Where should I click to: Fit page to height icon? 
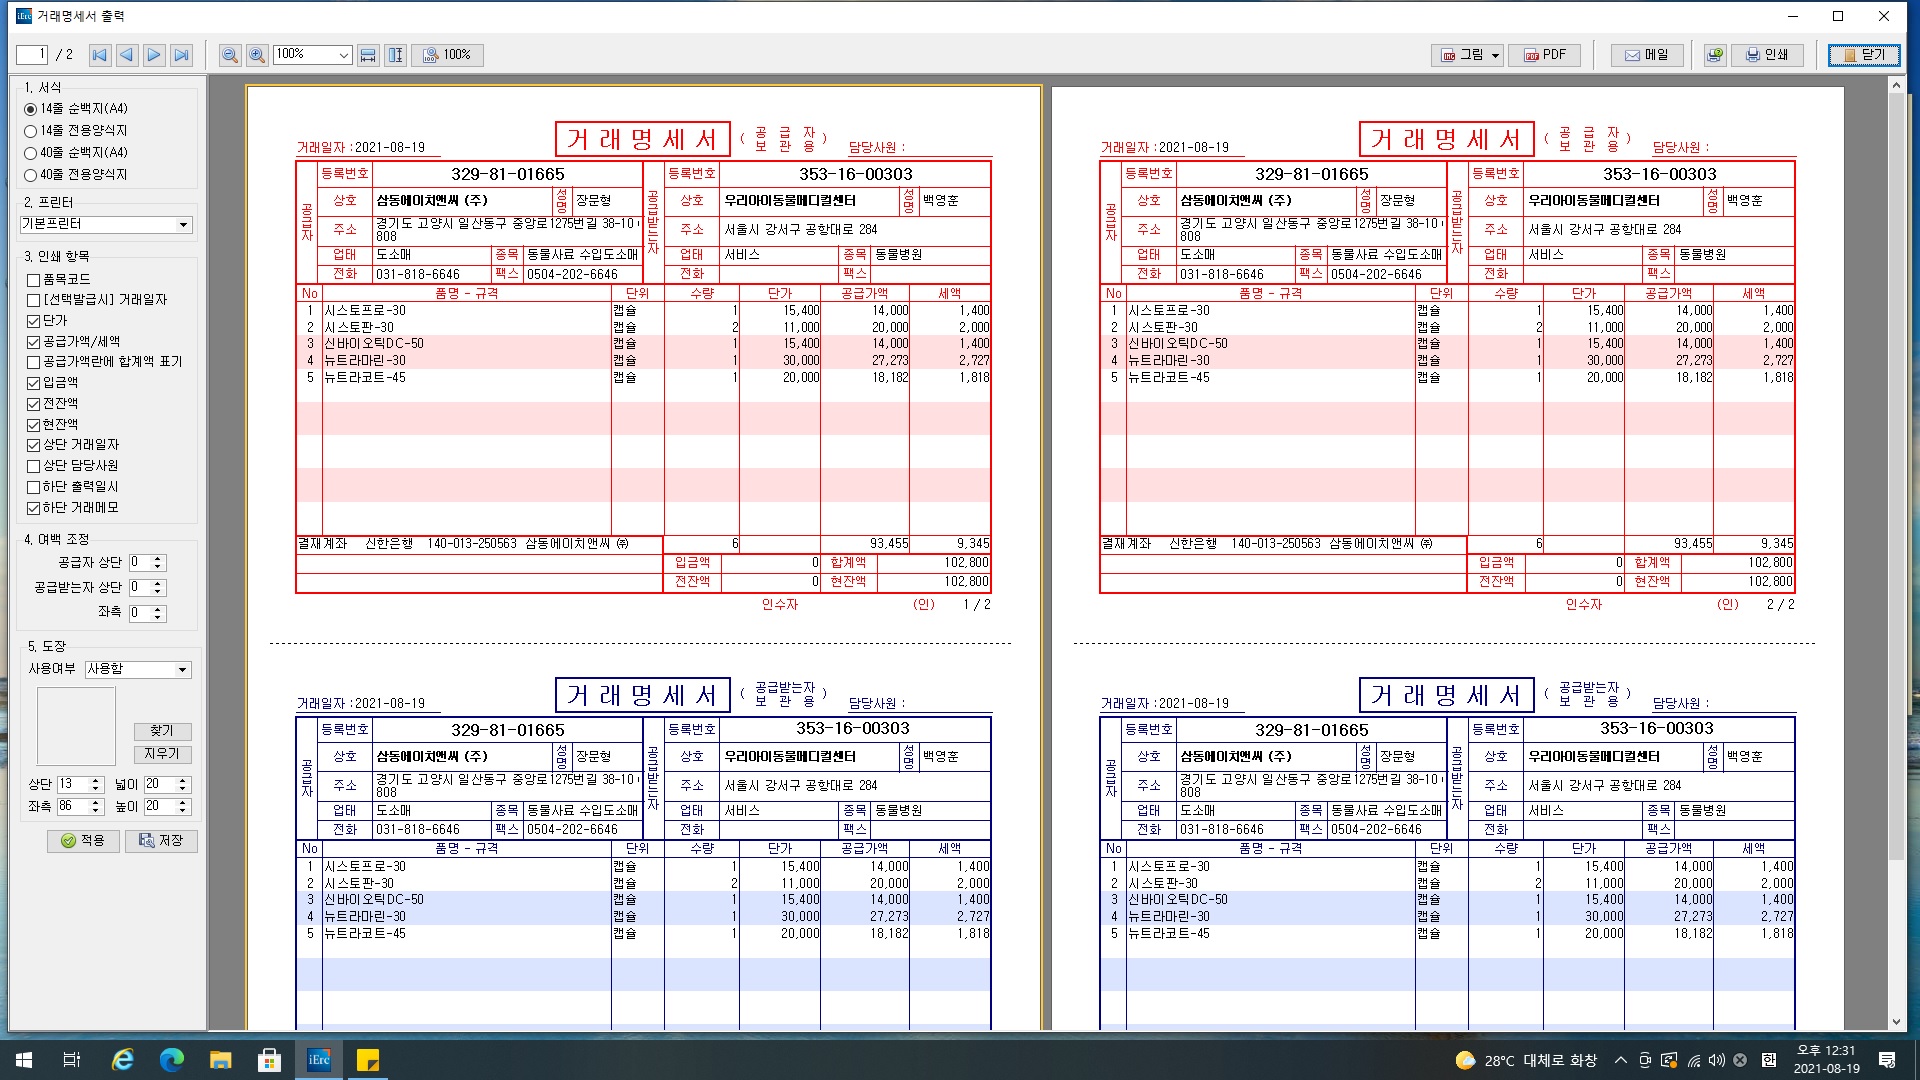pos(396,55)
